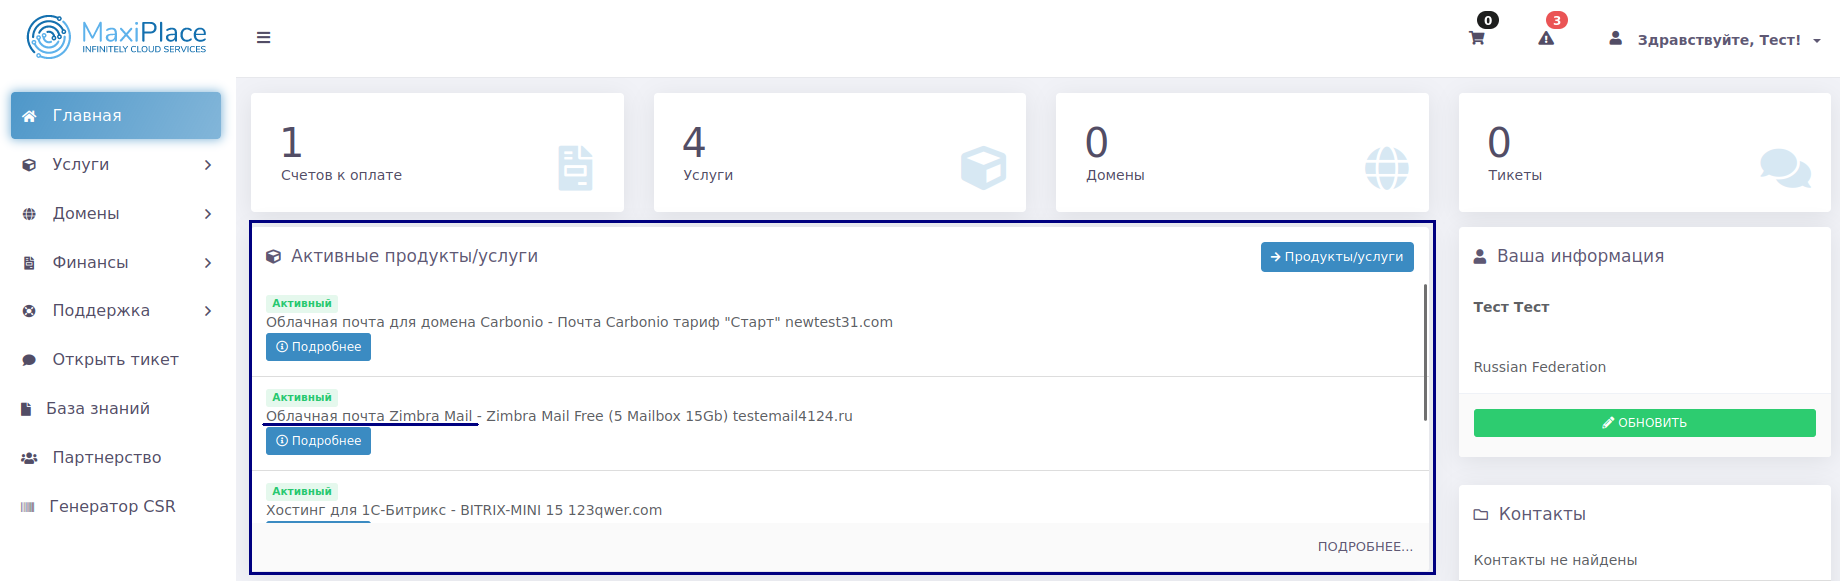Viewport: 1840px width, 581px height.
Task: Click the MaxiPlace logo
Action: pyautogui.click(x=116, y=38)
